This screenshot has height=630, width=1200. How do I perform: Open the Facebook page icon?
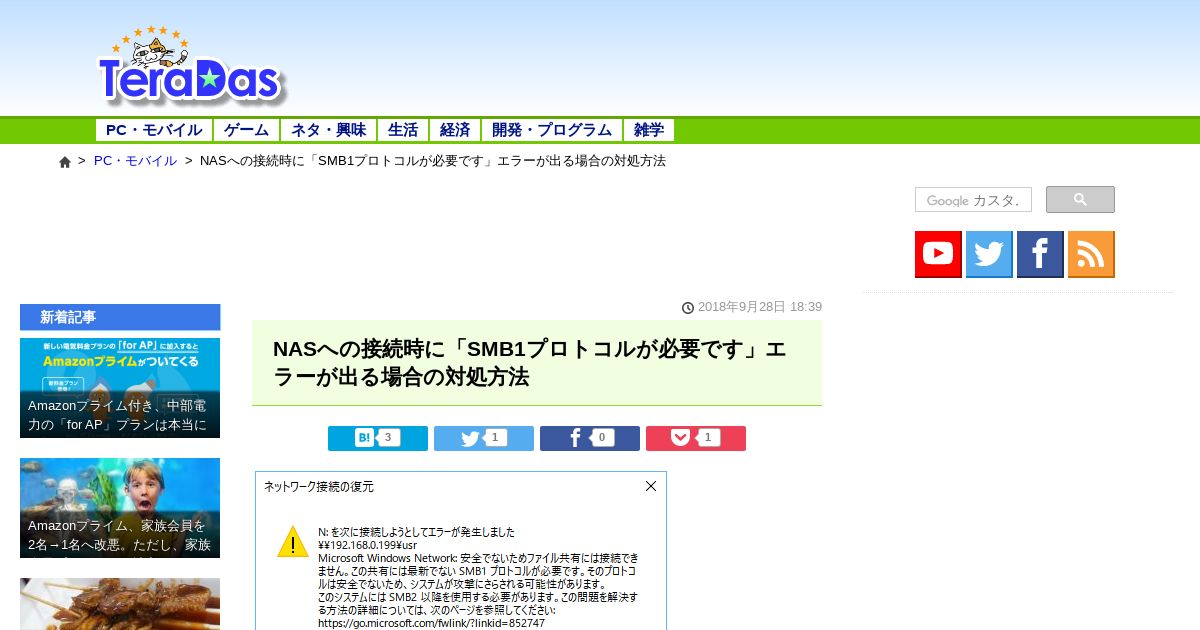(x=1040, y=254)
